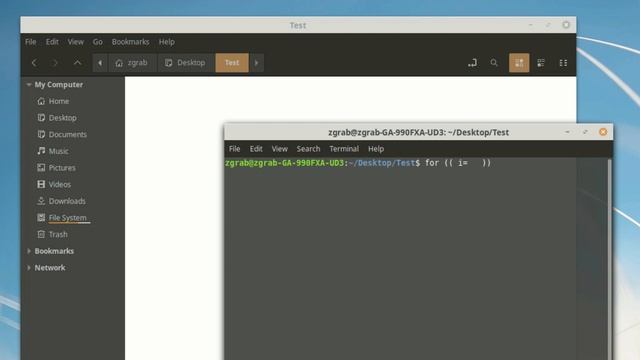Screen dimensions: 640x360
Task: Switch to compact view
Action: click(563, 63)
